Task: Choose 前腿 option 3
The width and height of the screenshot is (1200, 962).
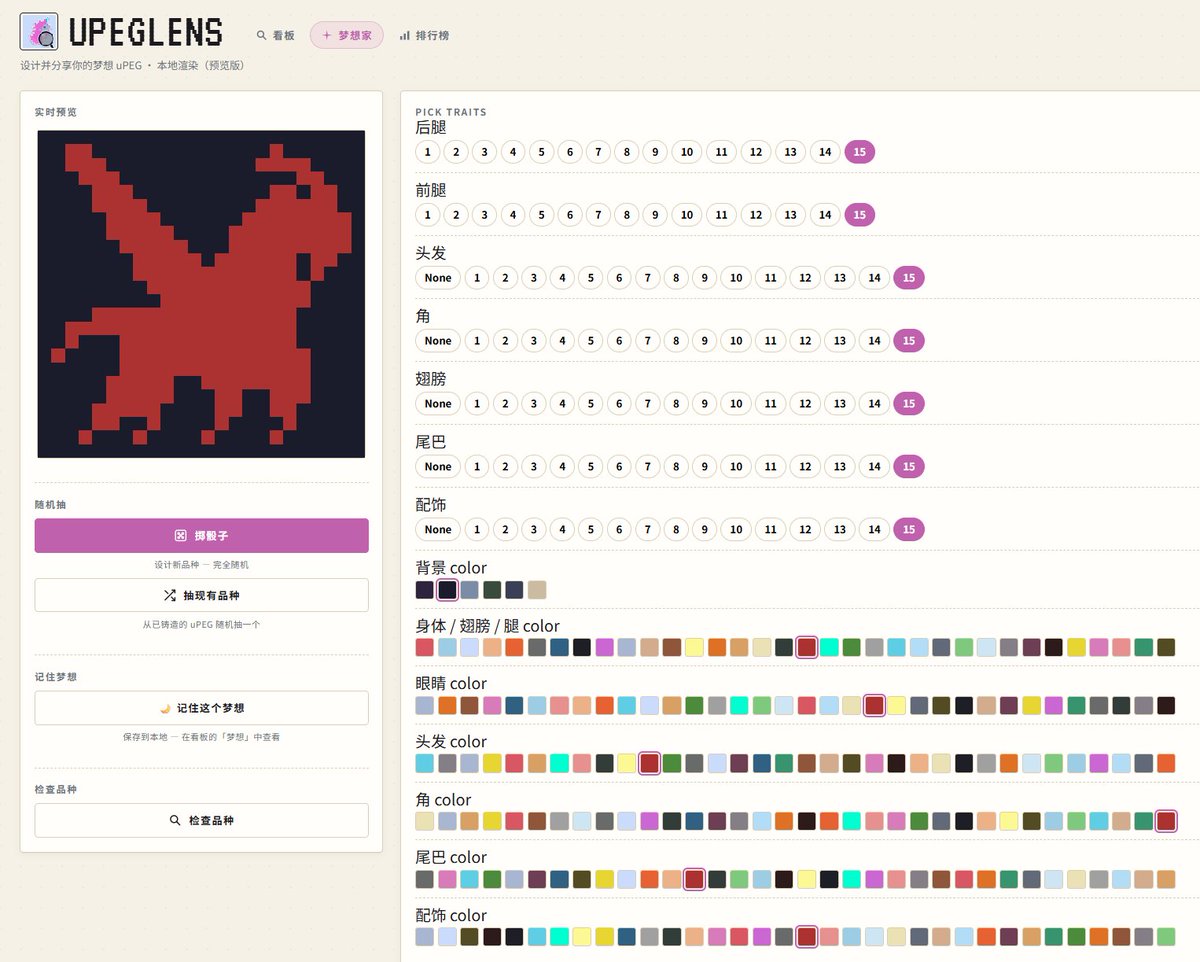Action: [484, 215]
